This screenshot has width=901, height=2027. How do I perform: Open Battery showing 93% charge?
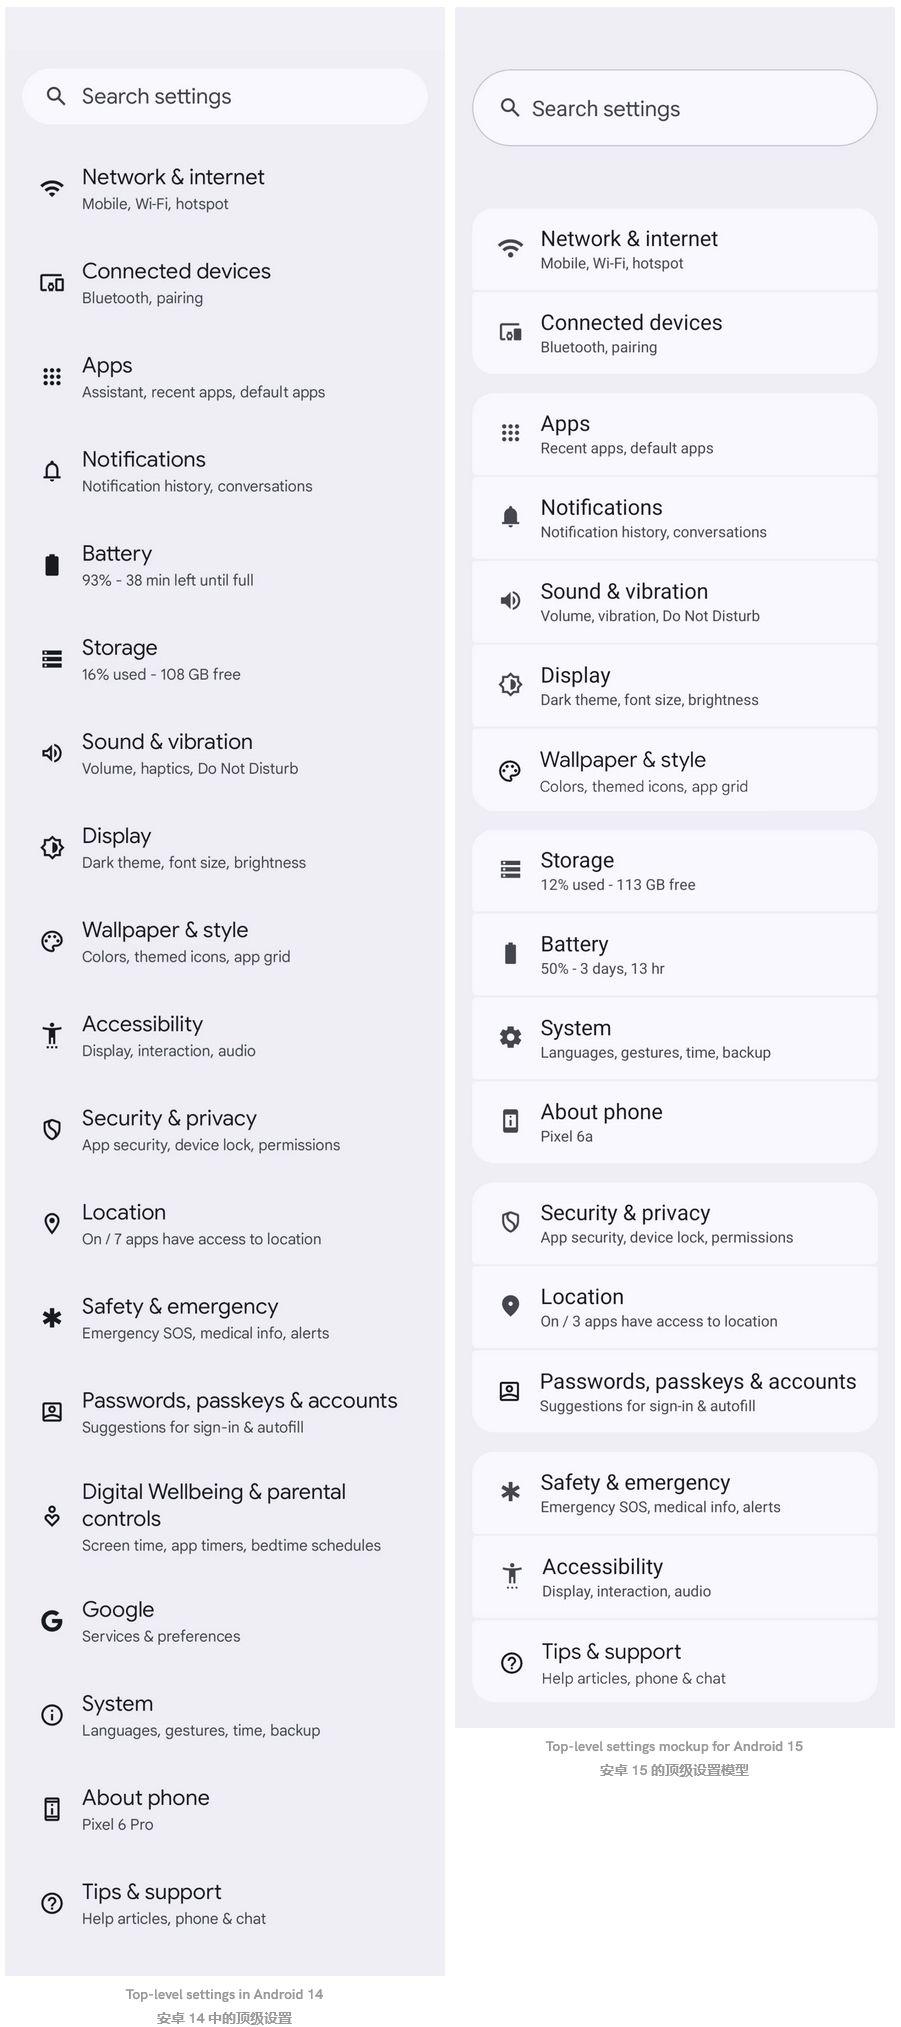[225, 566]
